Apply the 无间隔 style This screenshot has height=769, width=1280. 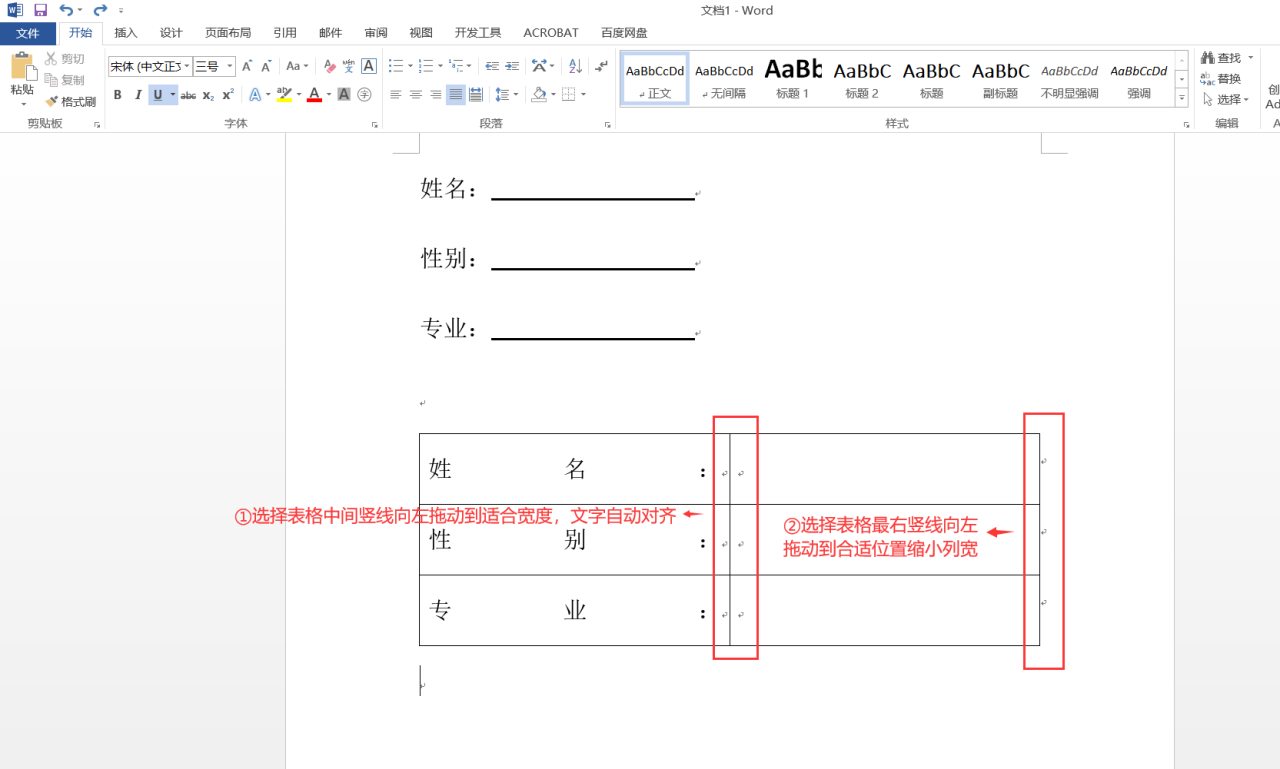click(724, 79)
